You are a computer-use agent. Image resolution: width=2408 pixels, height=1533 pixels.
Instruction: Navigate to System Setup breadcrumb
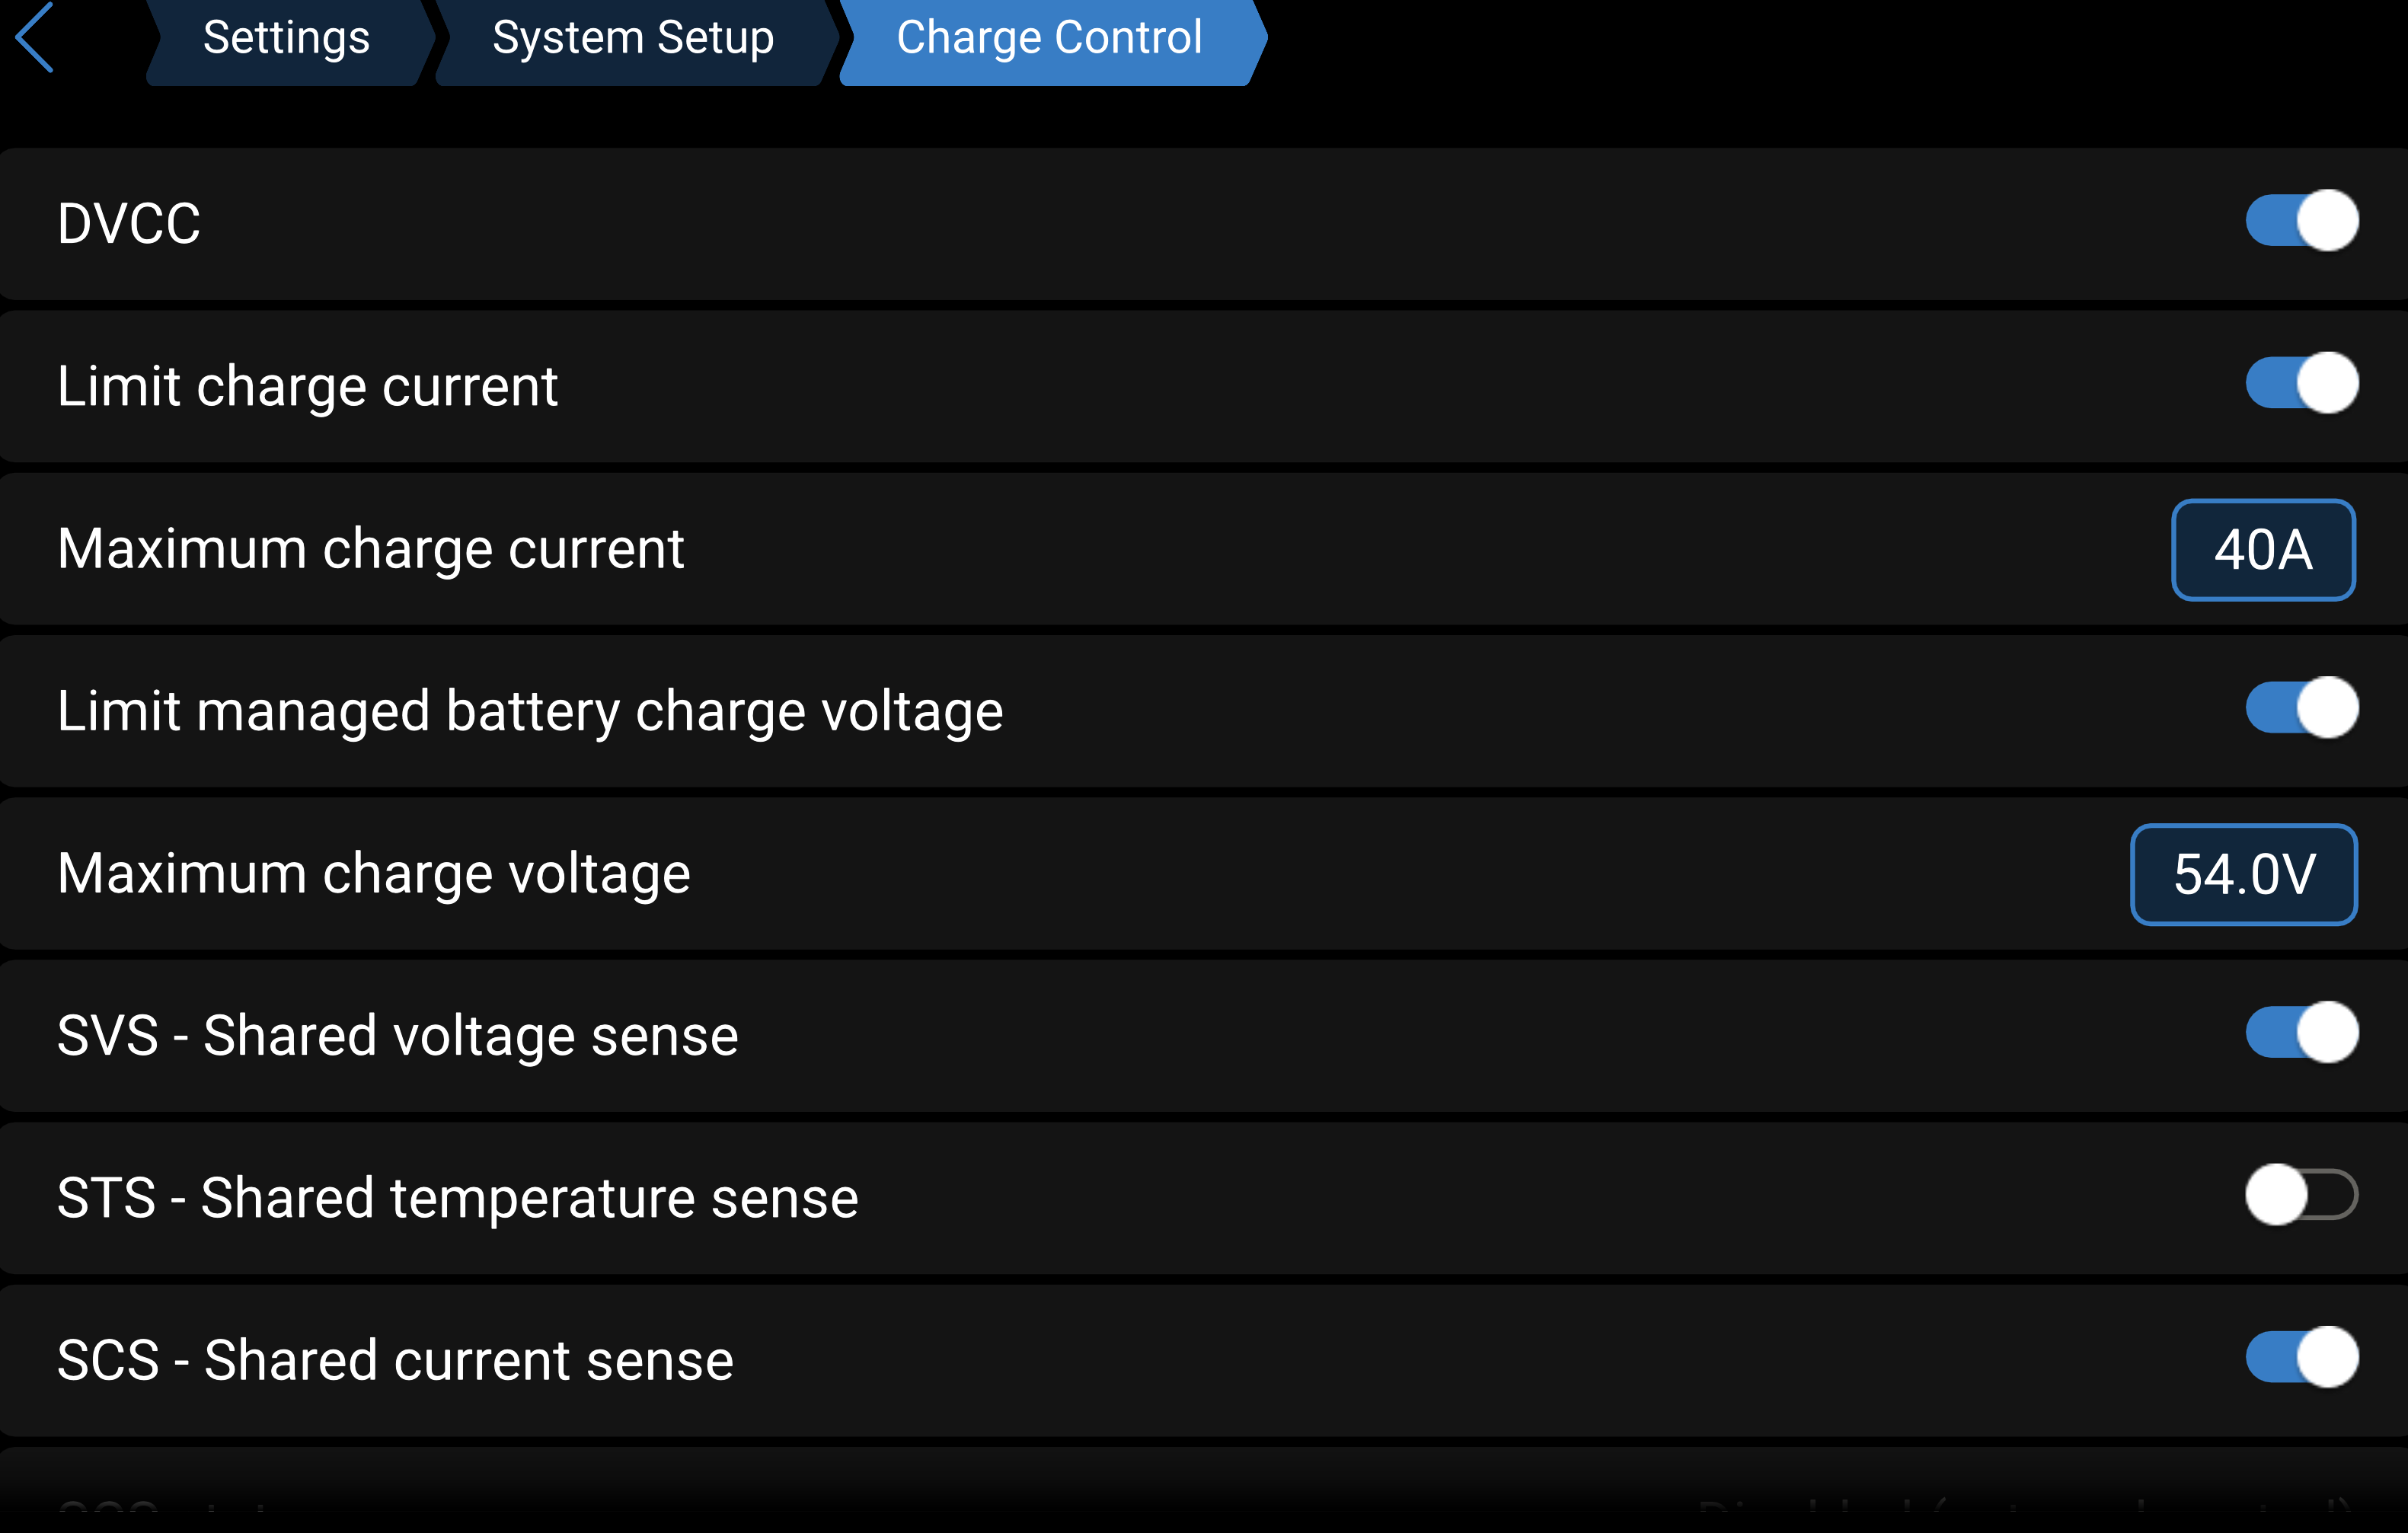click(x=633, y=38)
